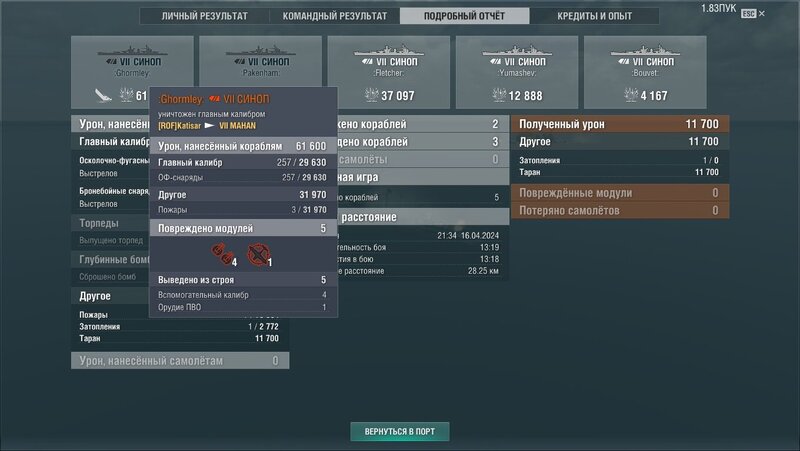Click the Yumashev ship silhouette icon
This screenshot has height=451, width=800.
point(517,50)
